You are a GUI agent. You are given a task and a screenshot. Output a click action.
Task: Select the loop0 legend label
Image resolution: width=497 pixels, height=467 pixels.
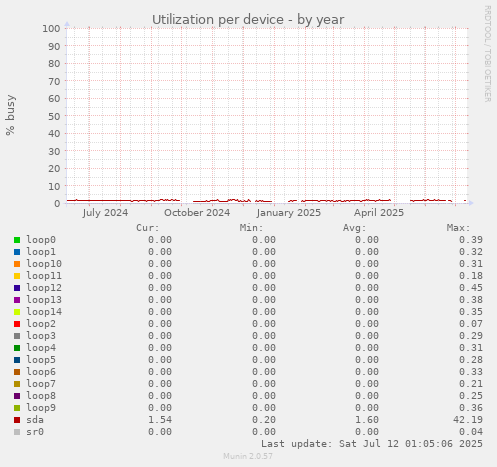41,240
